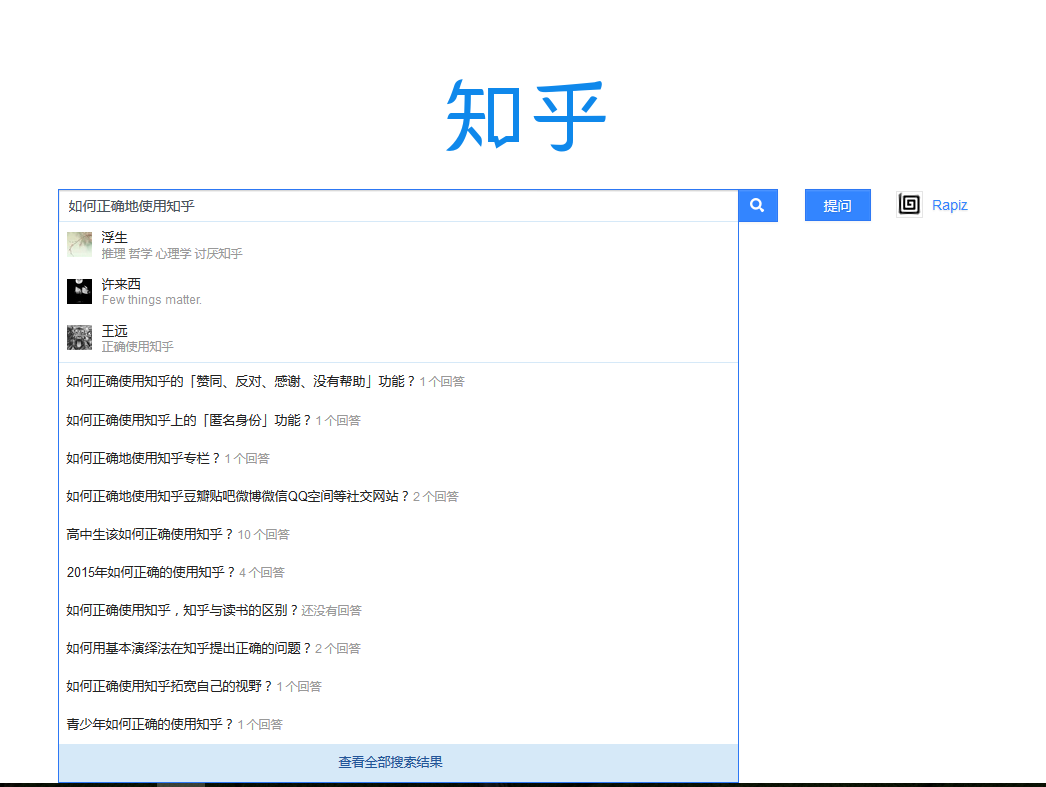Open question 2015年如何正确的使用知乎
Viewport: 1046px width, 787px height.
coord(398,572)
